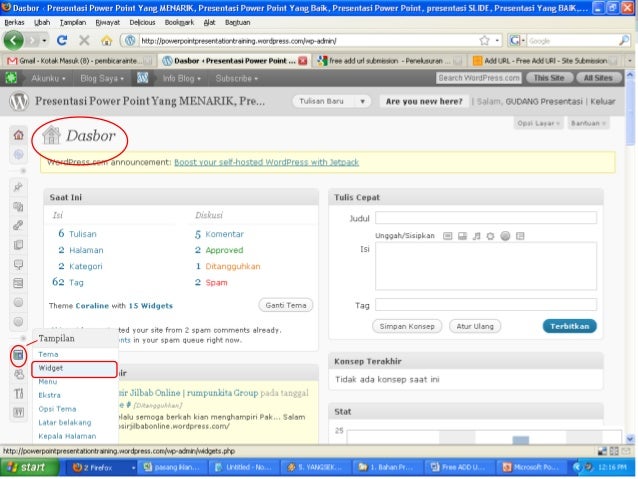The height and width of the screenshot is (479, 638).
Task: Click the Tag input field in Tulis Cepat
Action: 486,305
